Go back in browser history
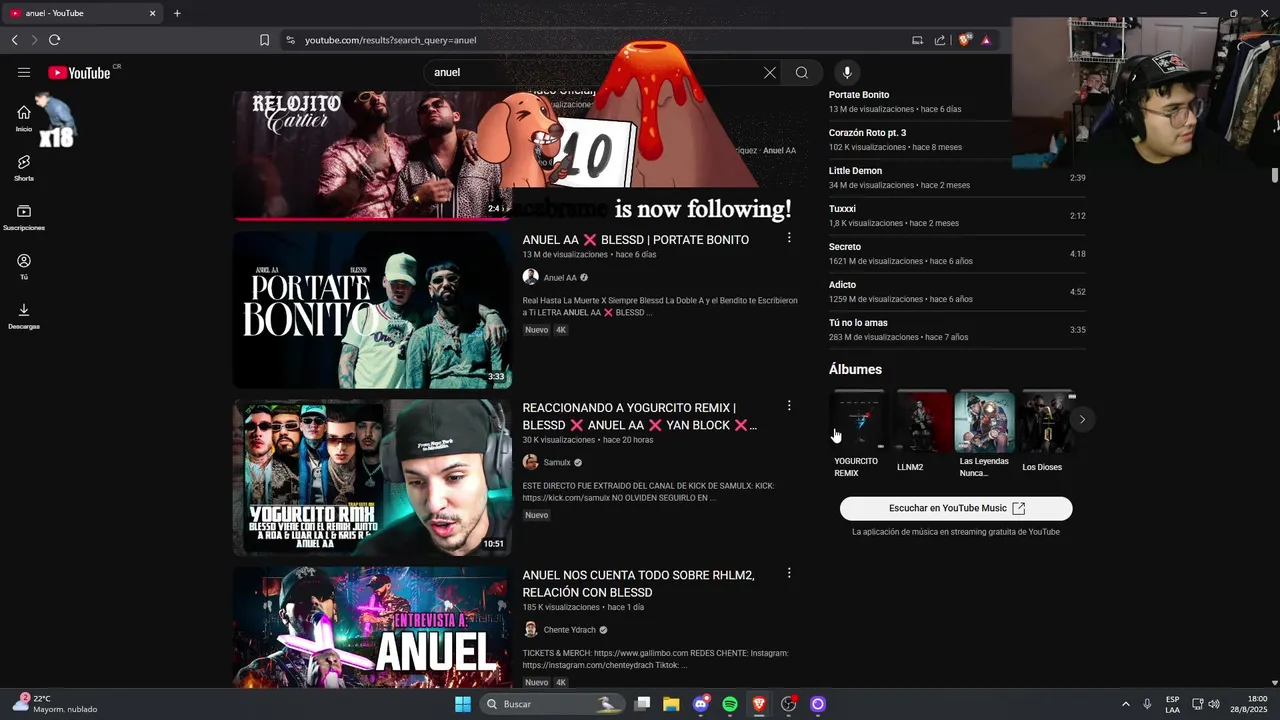The width and height of the screenshot is (1280, 720). (15, 40)
